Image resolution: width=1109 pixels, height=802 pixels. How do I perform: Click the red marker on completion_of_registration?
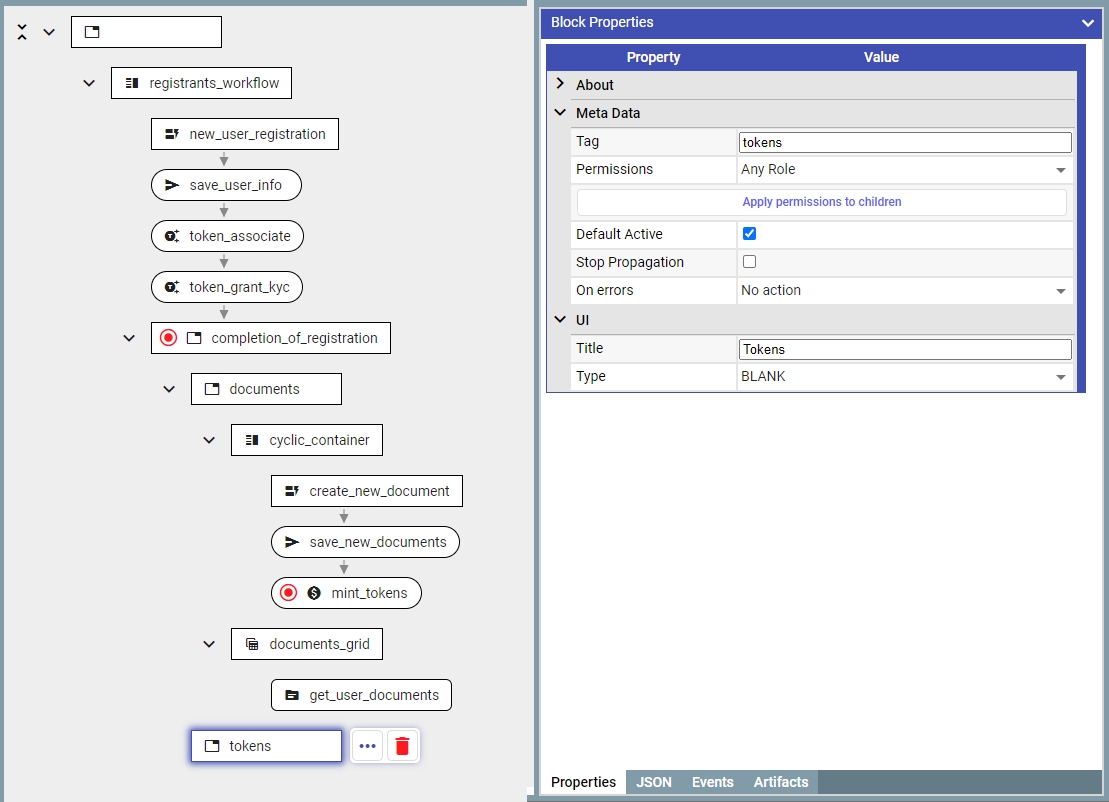168,338
